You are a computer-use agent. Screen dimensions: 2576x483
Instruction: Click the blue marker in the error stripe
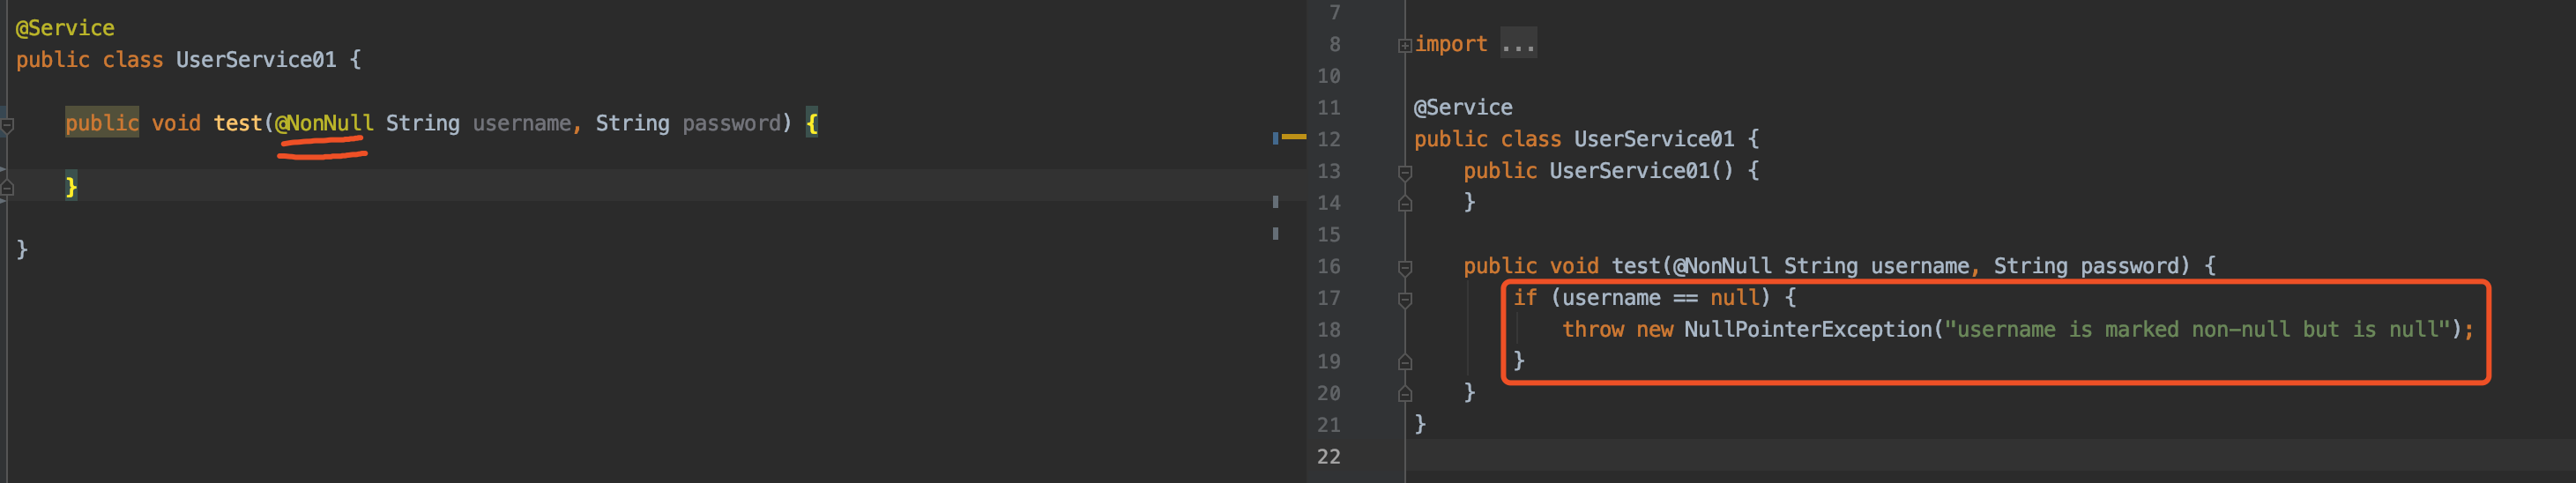(x=1275, y=138)
